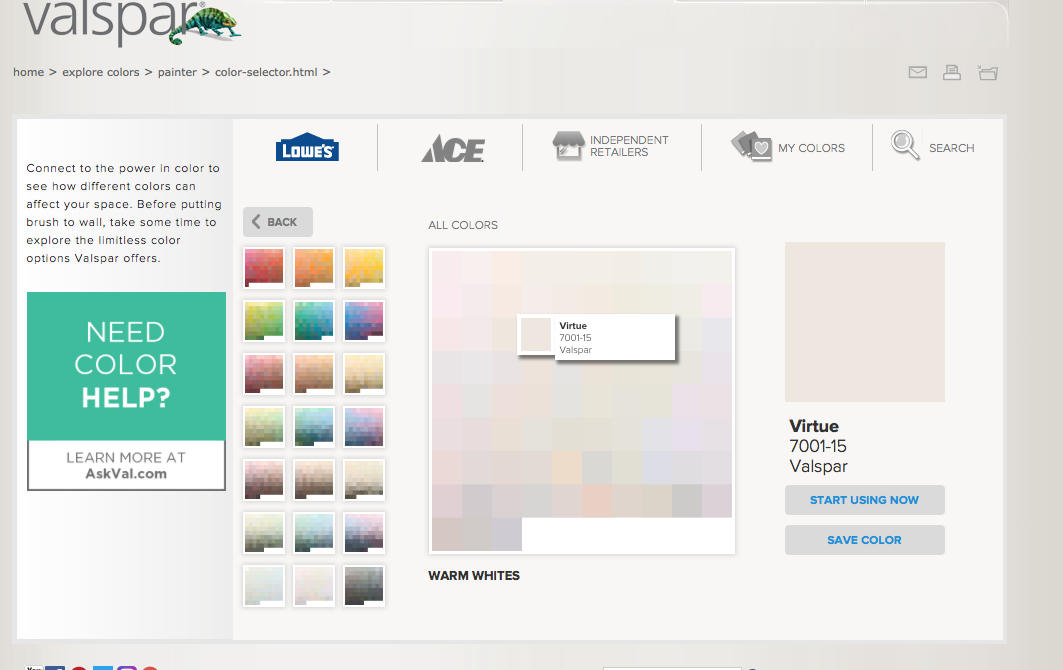Click the 7001-15 code under the large swatch
Screen dimensions: 1063x670
click(818, 446)
